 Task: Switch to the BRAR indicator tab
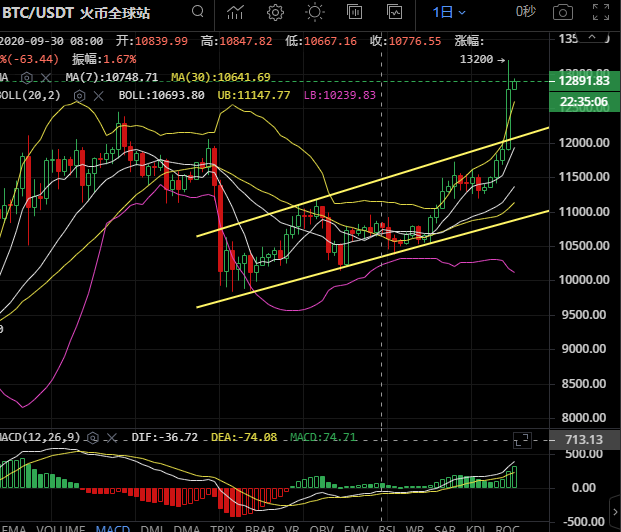coord(260,528)
